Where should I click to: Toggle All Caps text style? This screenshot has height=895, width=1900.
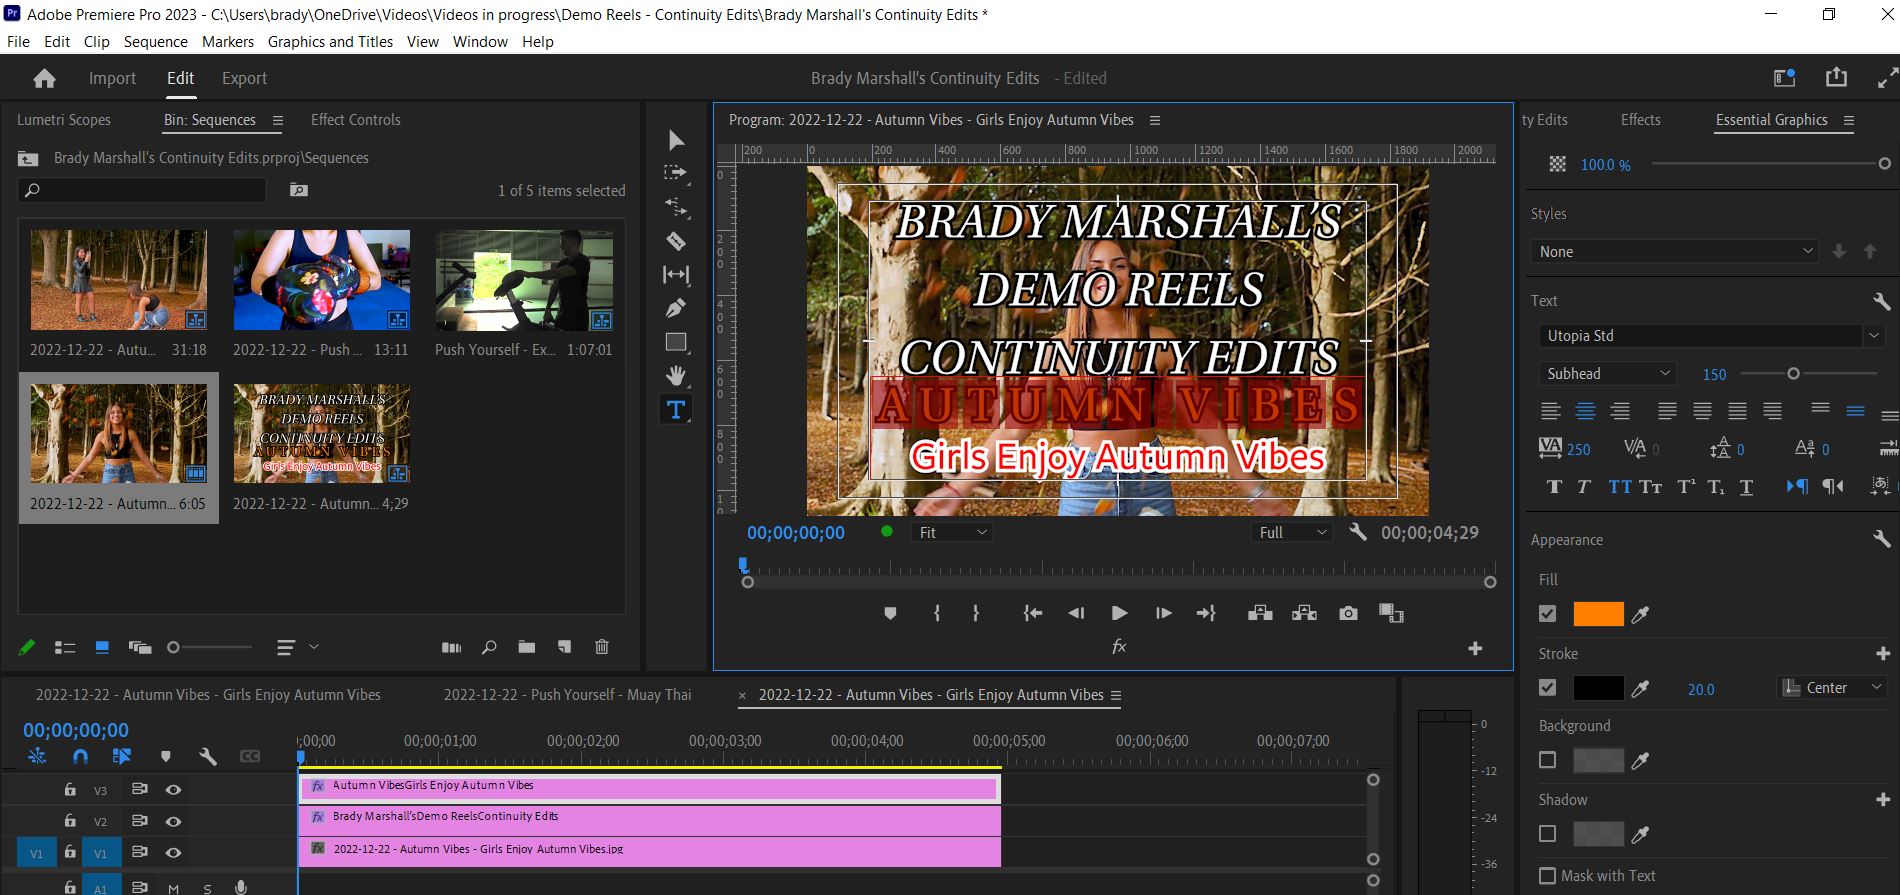1620,487
